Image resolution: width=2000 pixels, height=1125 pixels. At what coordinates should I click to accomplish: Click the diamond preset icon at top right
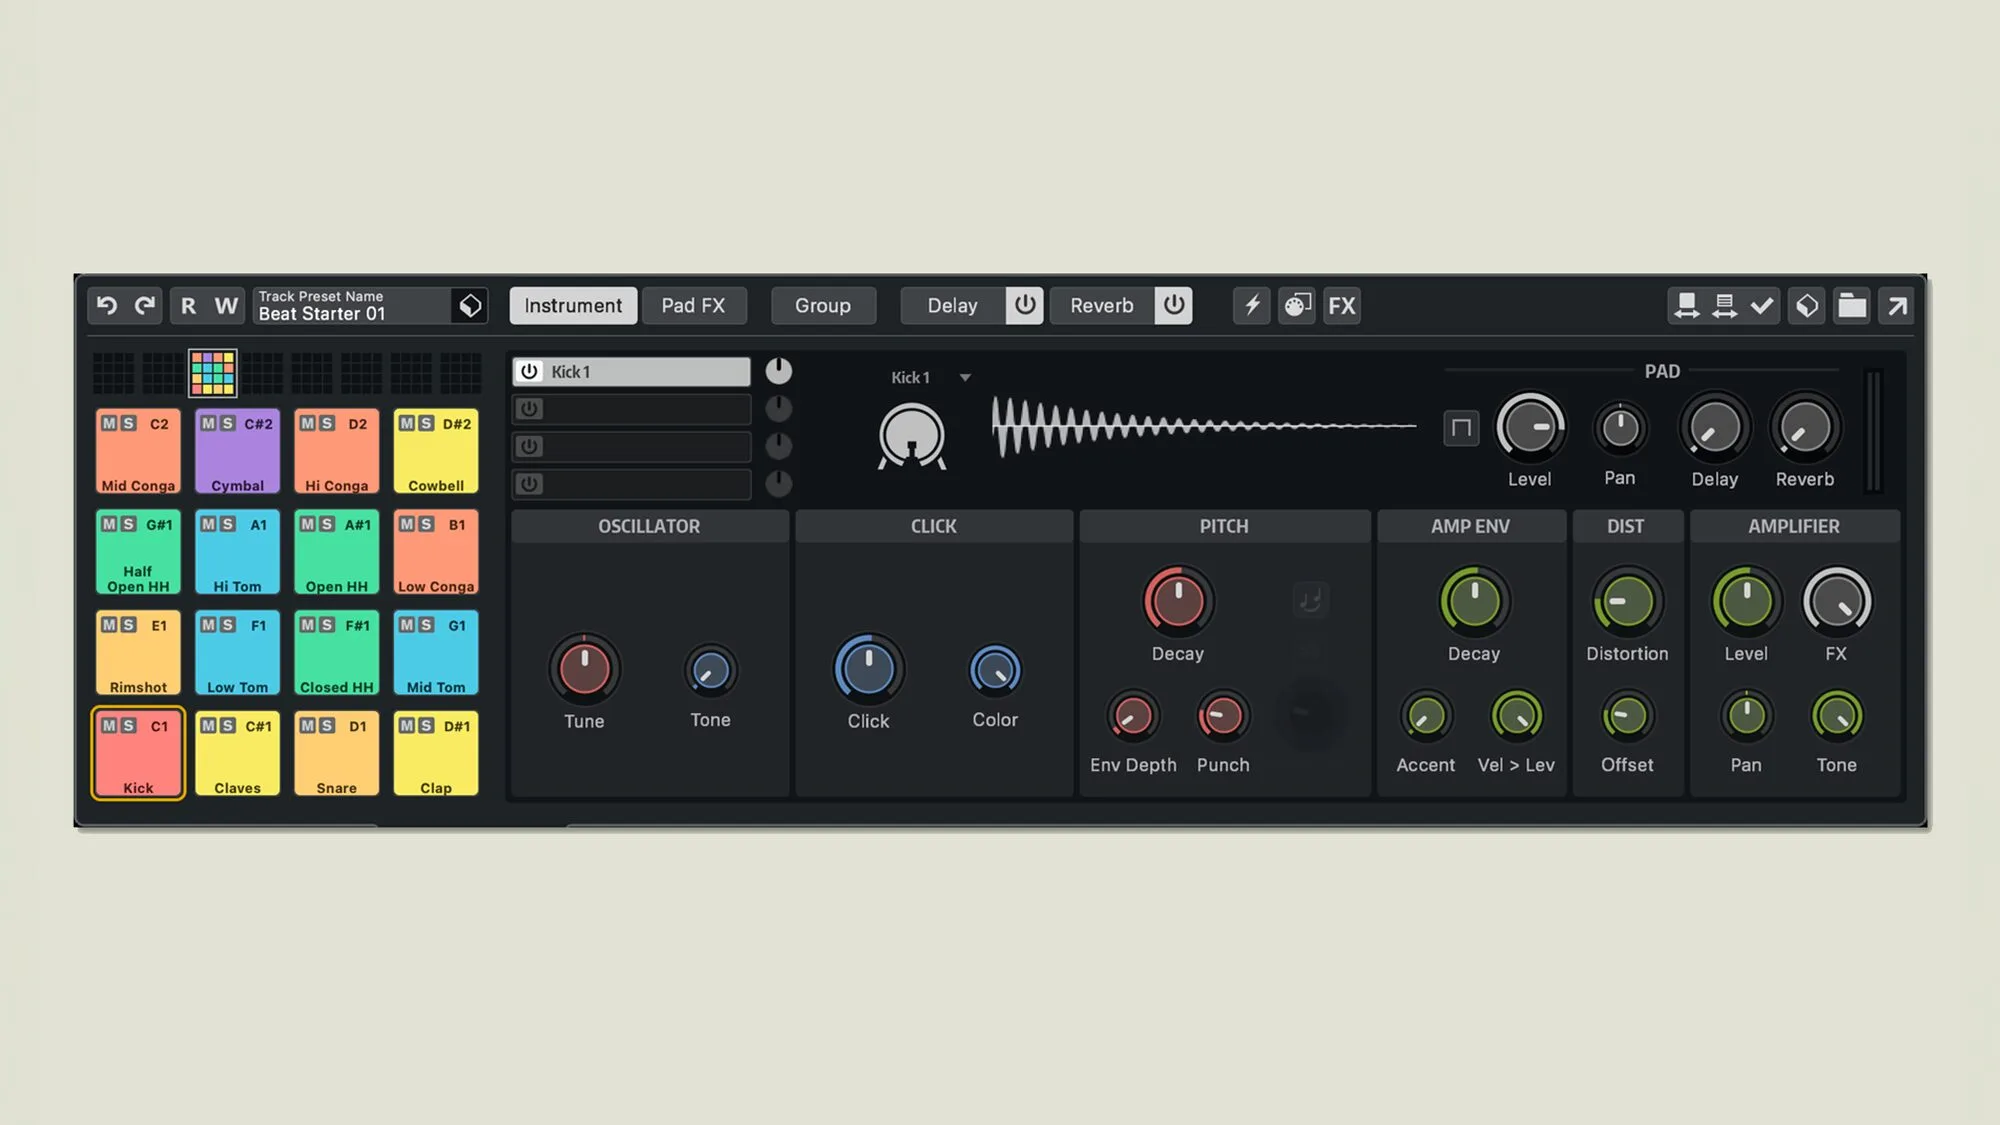tap(1807, 306)
